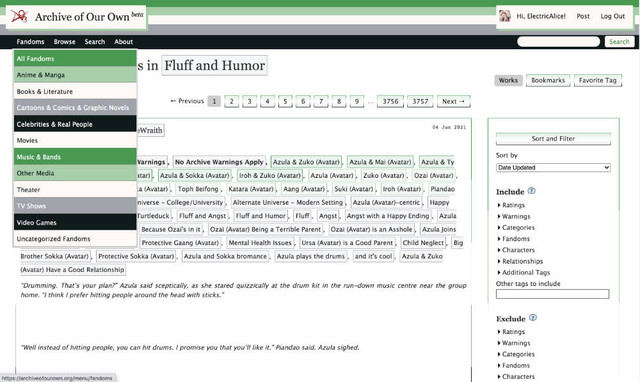640x382 pixels.
Task: Open the Mental Health Issues tag
Action: point(260,243)
